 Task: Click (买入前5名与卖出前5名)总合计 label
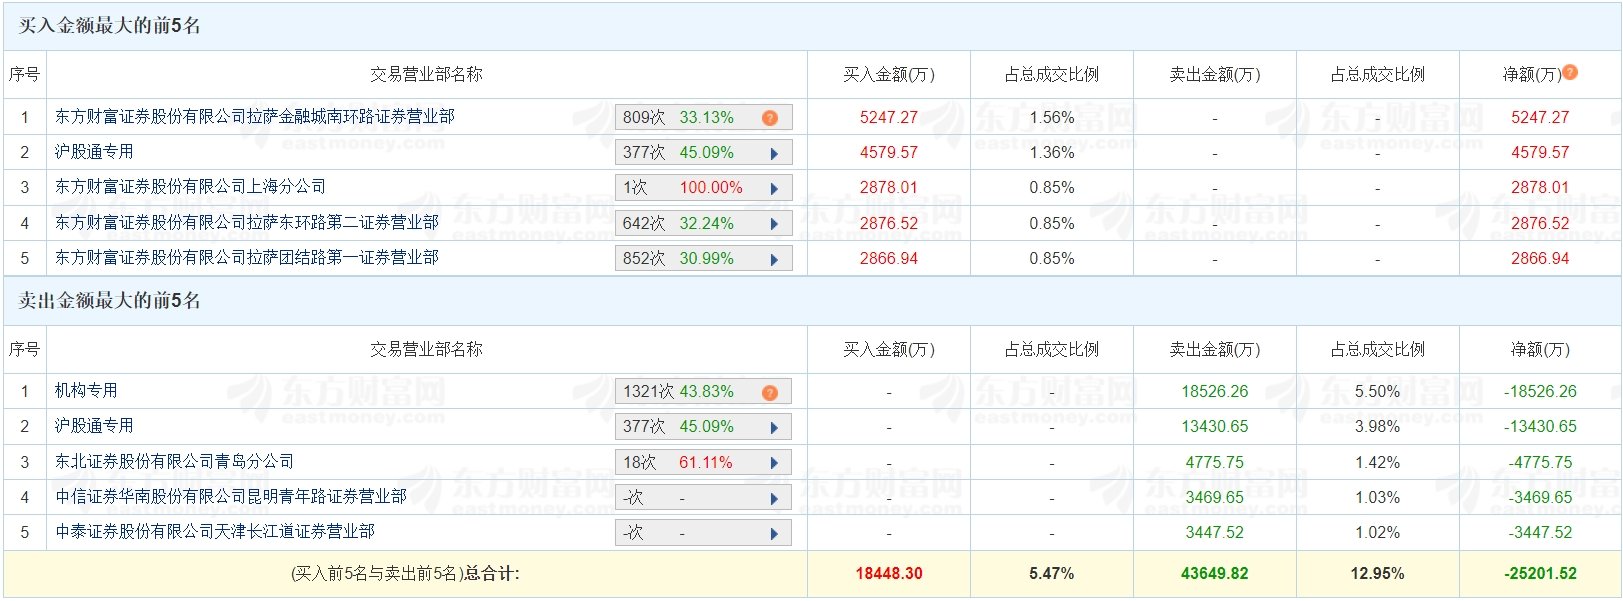405,573
